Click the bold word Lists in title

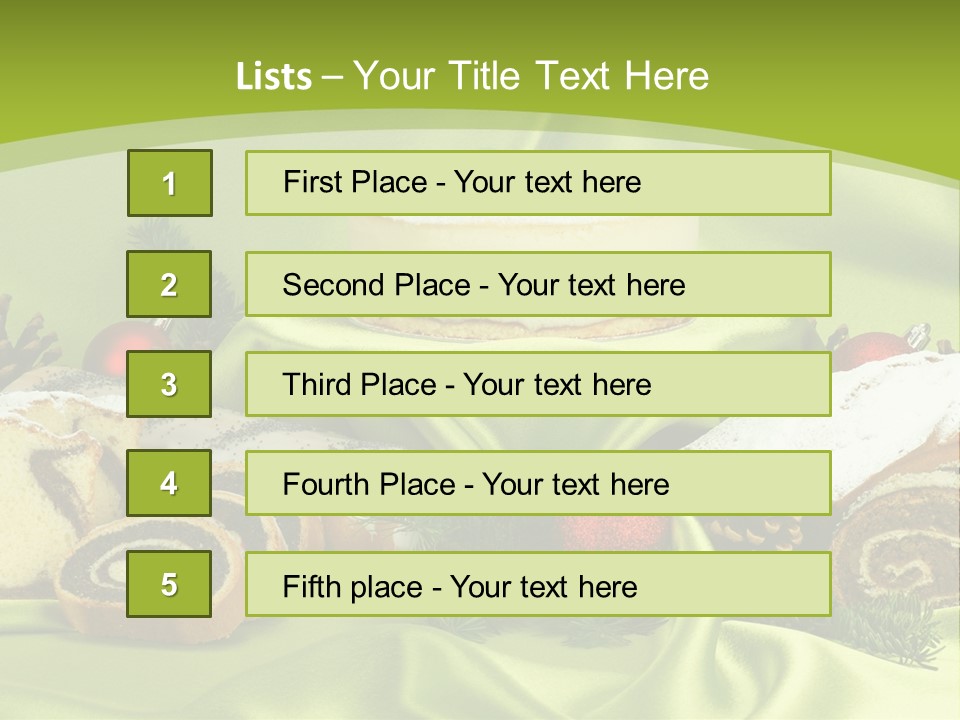273,76
